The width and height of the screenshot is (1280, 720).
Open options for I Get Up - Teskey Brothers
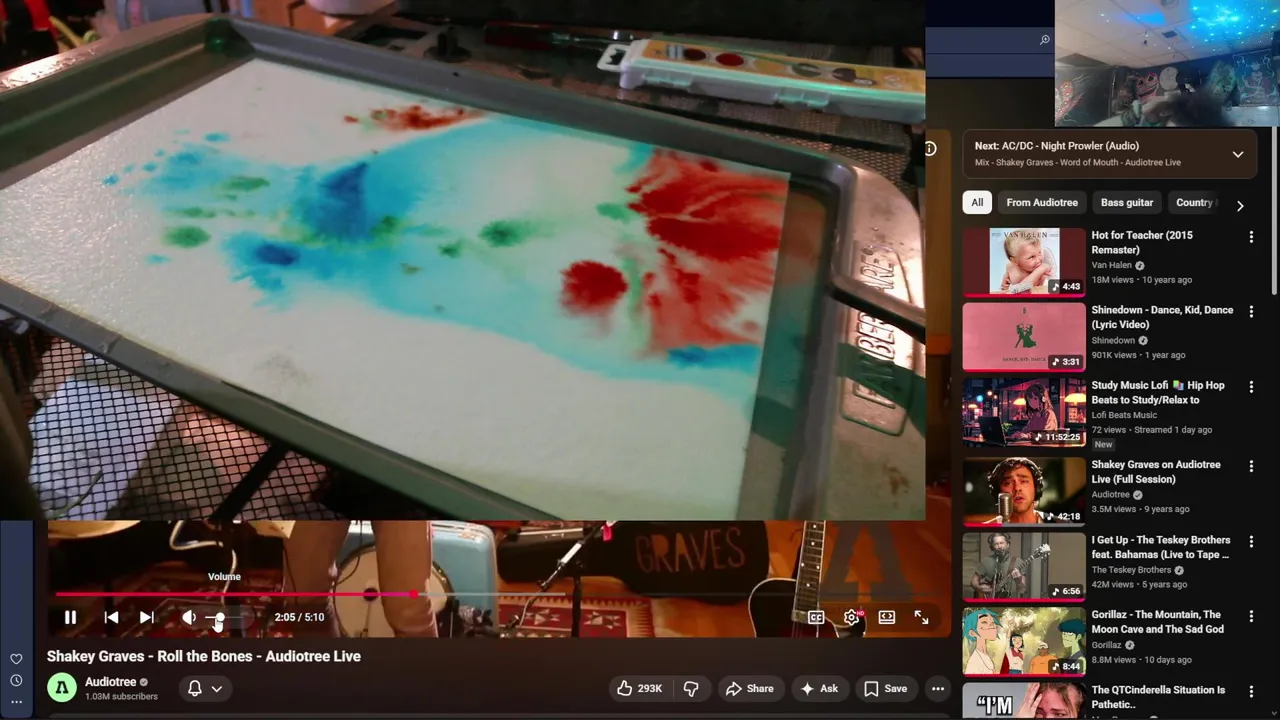(x=1250, y=542)
